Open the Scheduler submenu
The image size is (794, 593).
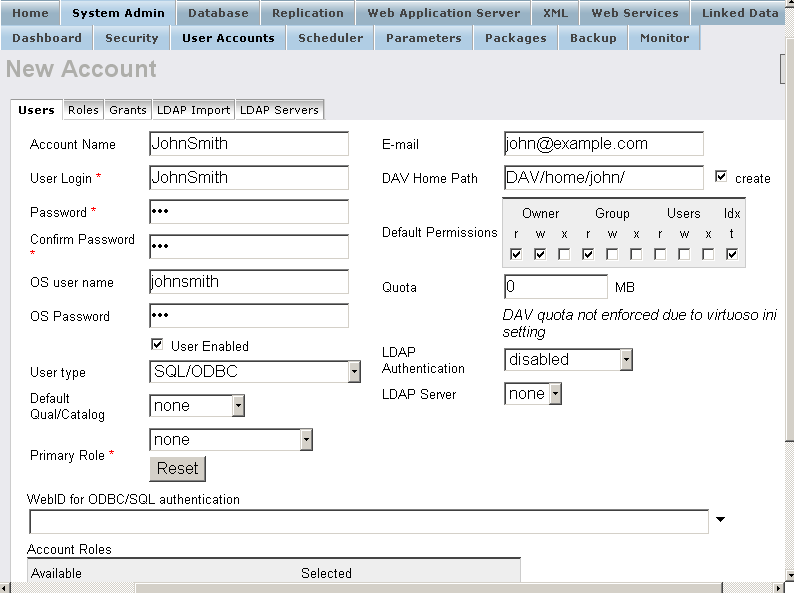tap(331, 38)
